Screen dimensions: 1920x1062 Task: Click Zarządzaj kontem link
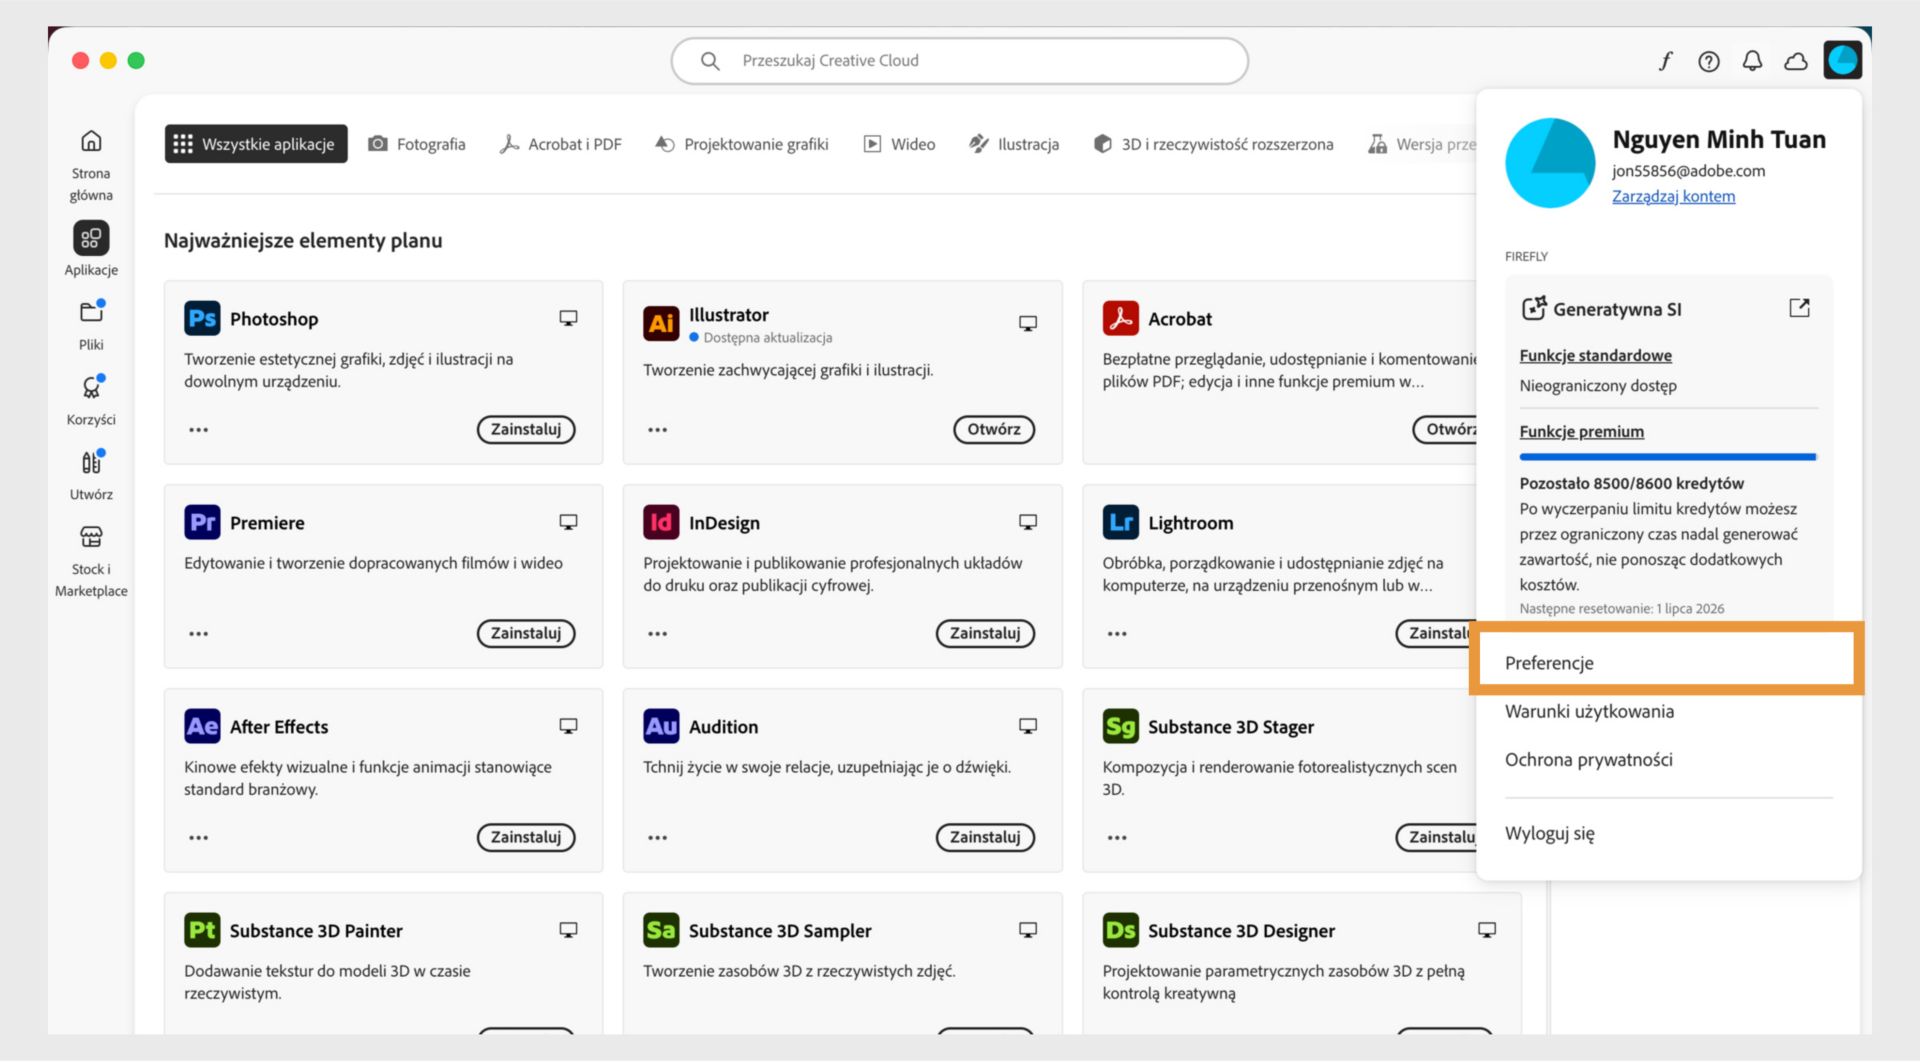click(1673, 196)
